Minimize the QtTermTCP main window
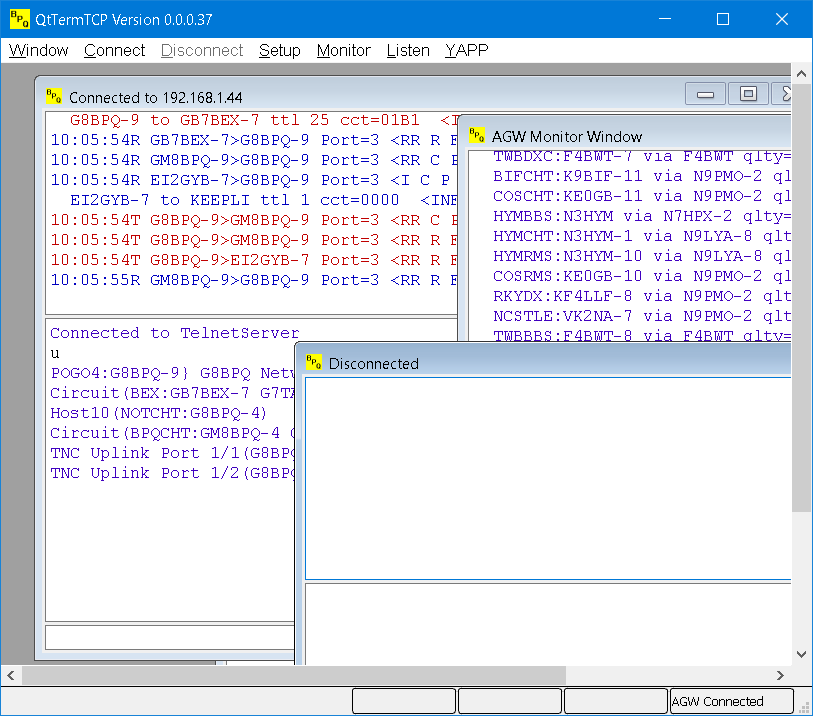Image resolution: width=813 pixels, height=716 pixels. 665,19
